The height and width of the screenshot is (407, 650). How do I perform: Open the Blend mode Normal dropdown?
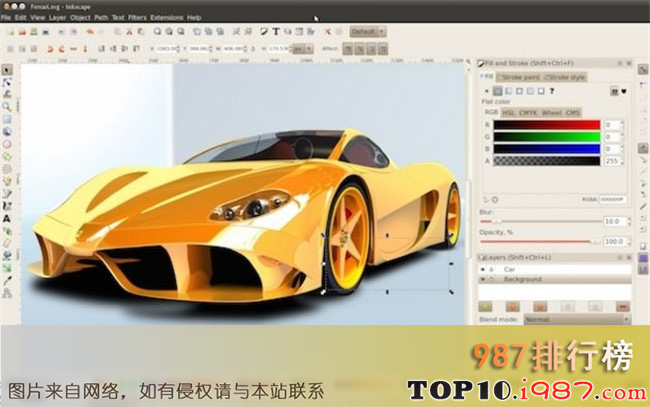tap(577, 320)
